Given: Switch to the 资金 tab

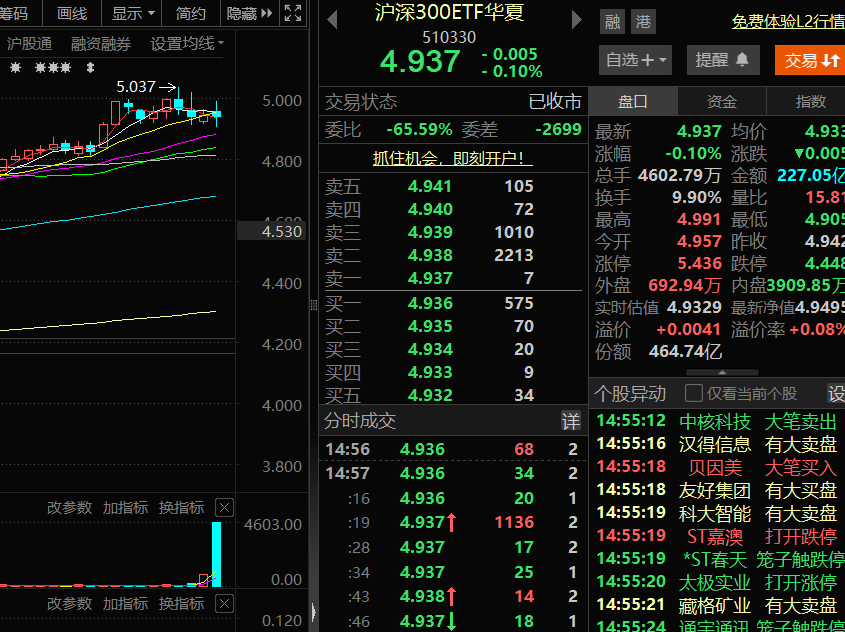Looking at the screenshot, I should pyautogui.click(x=722, y=101).
